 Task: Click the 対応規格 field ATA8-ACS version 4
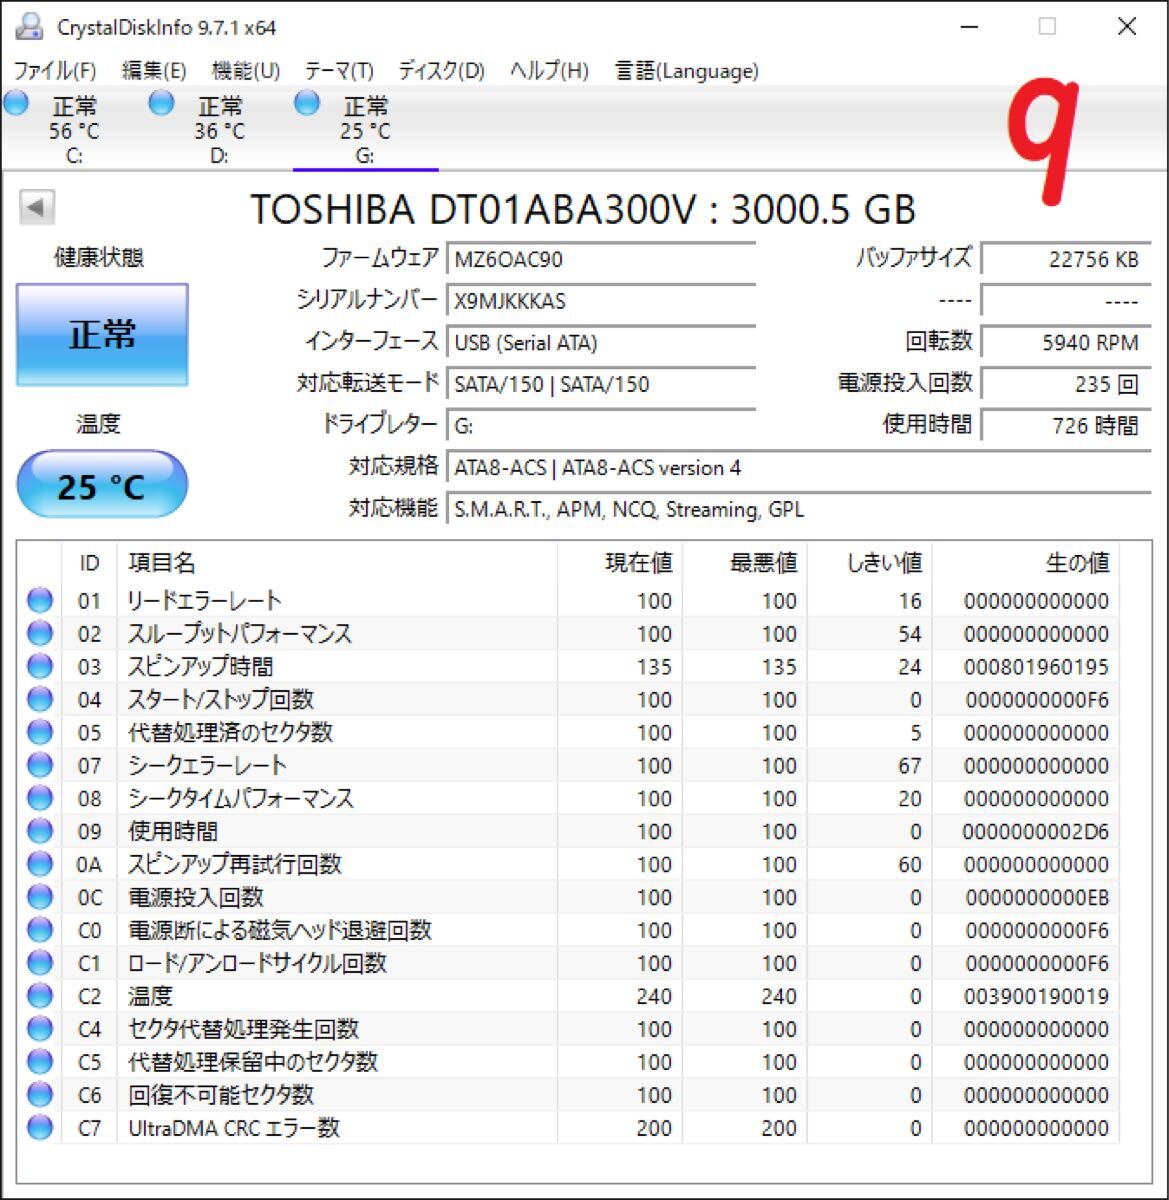[798, 468]
